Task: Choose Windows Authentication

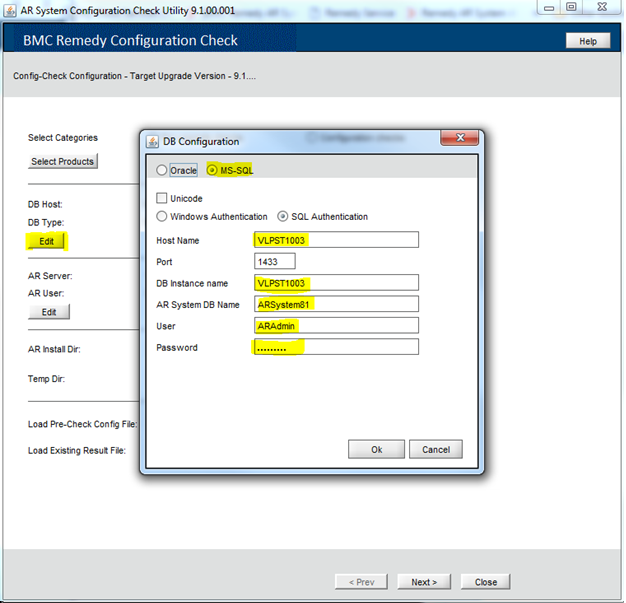Action: 162,216
